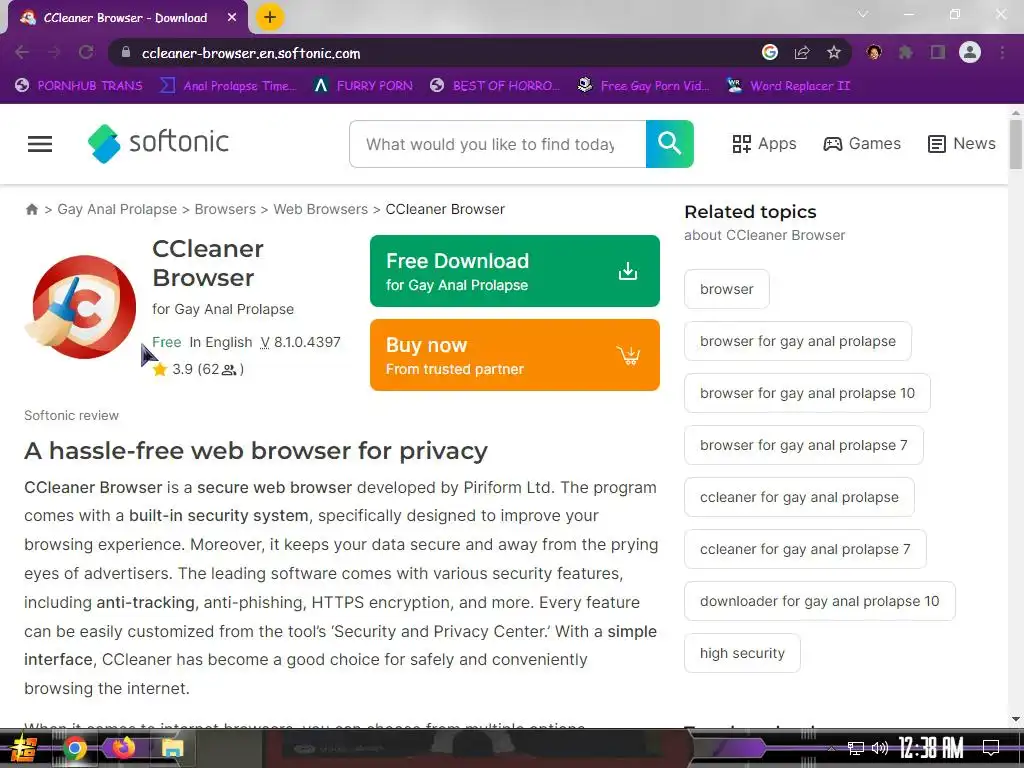Share this page using the share icon
The image size is (1024, 768).
802,52
